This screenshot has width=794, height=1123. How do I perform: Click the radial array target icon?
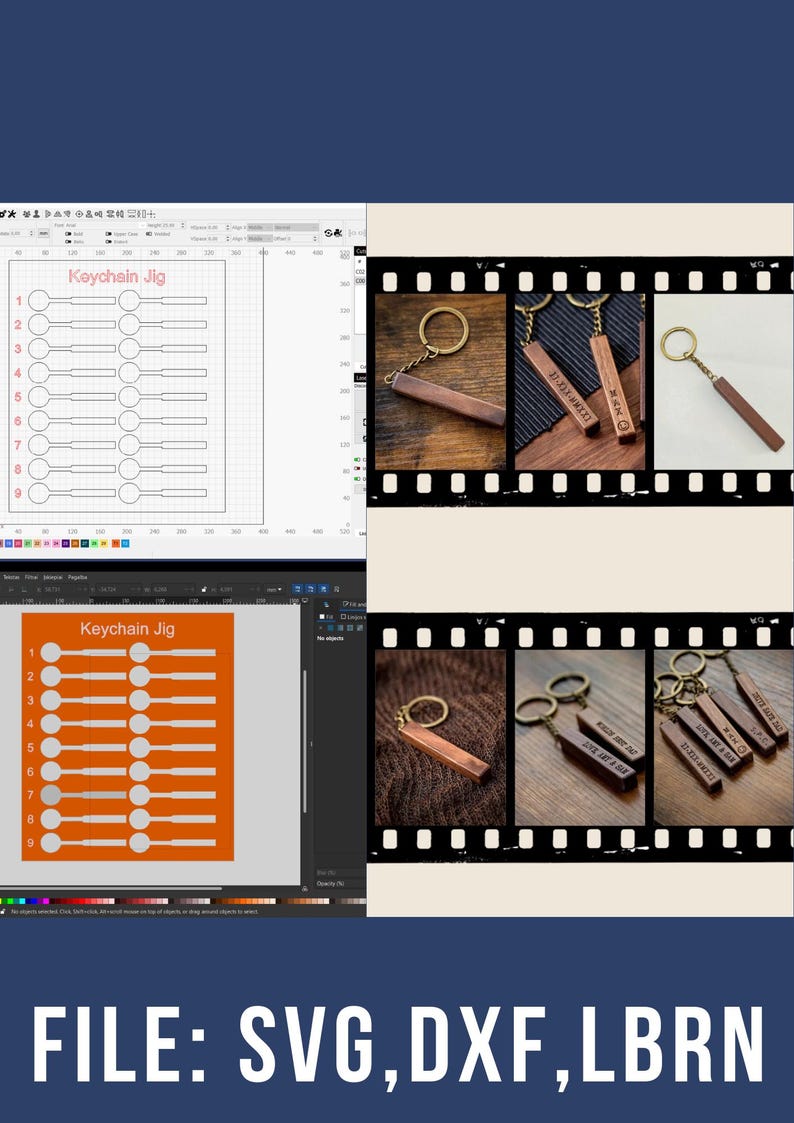pos(79,214)
